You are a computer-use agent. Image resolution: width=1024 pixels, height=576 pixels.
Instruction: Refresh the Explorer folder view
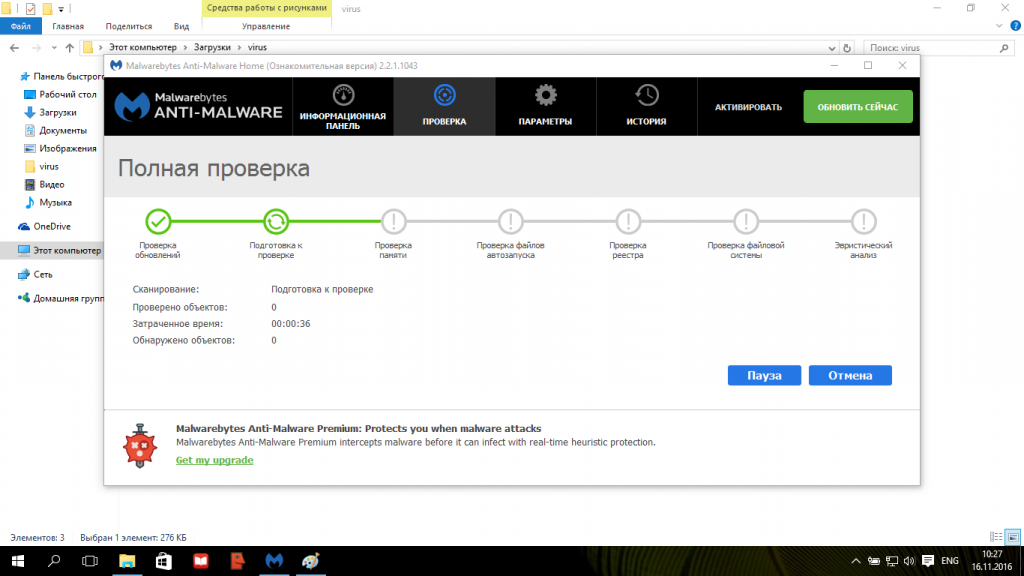pos(847,48)
